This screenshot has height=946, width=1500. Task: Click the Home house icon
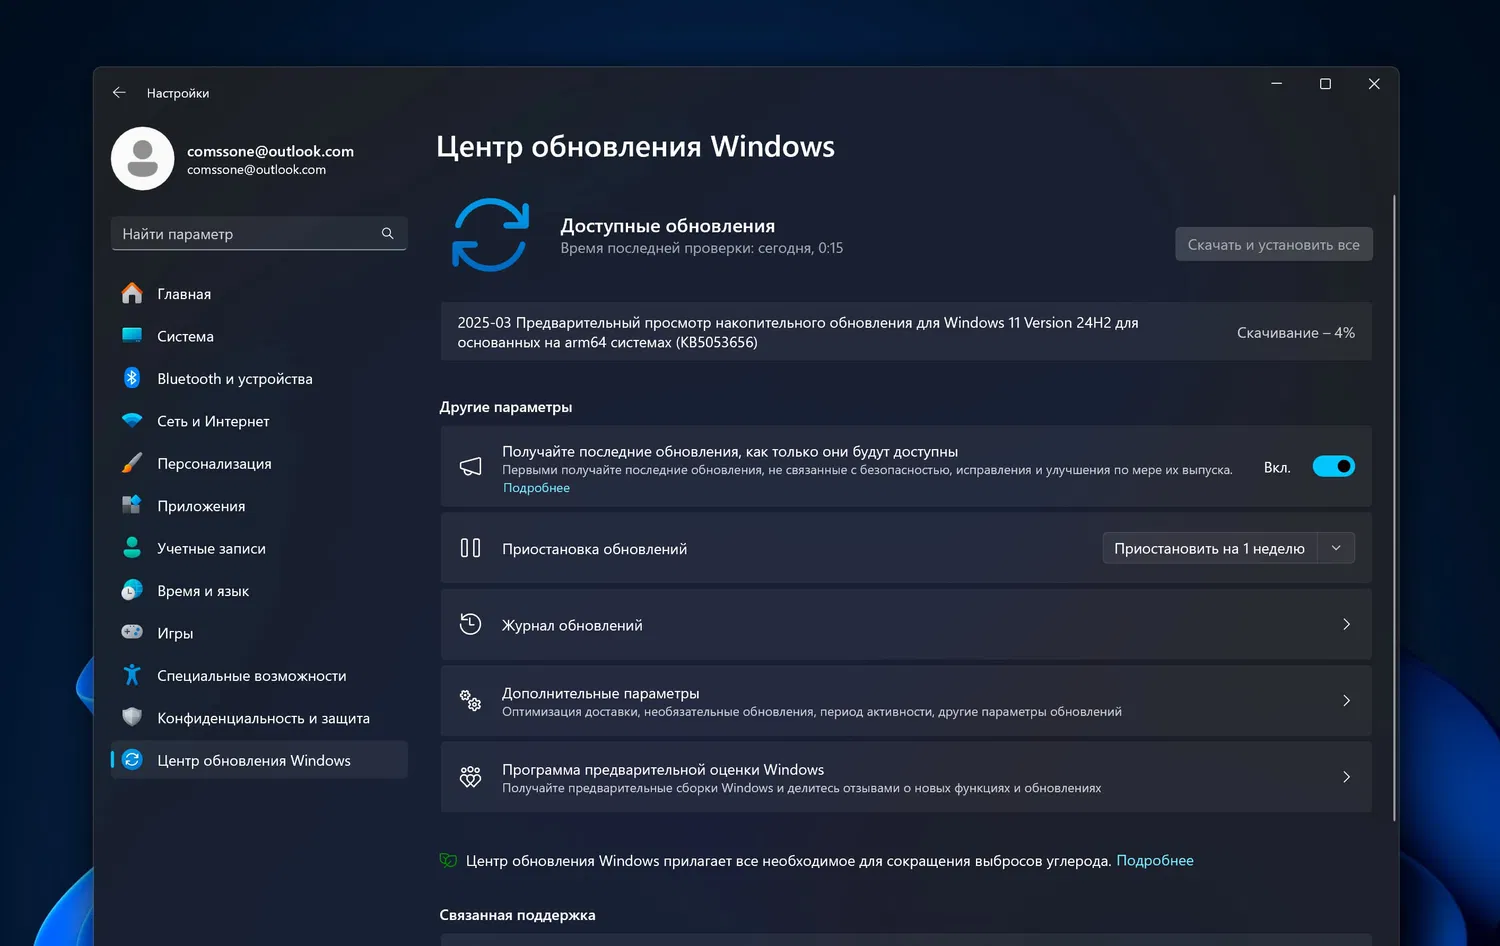pos(132,294)
